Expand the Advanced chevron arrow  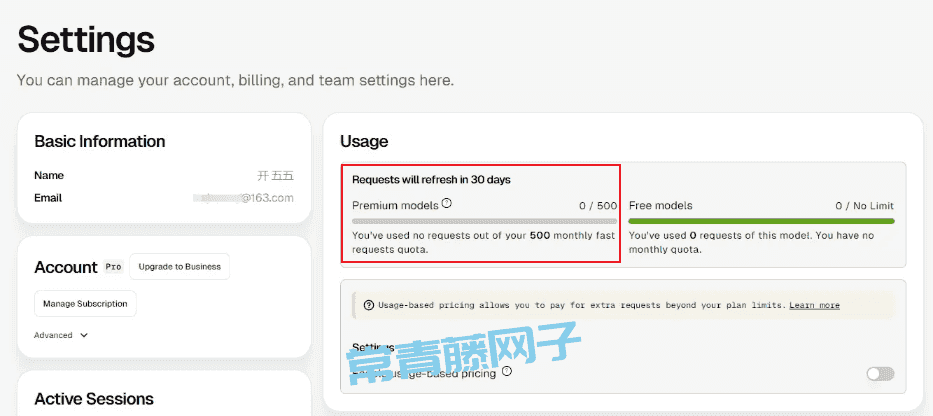point(84,335)
